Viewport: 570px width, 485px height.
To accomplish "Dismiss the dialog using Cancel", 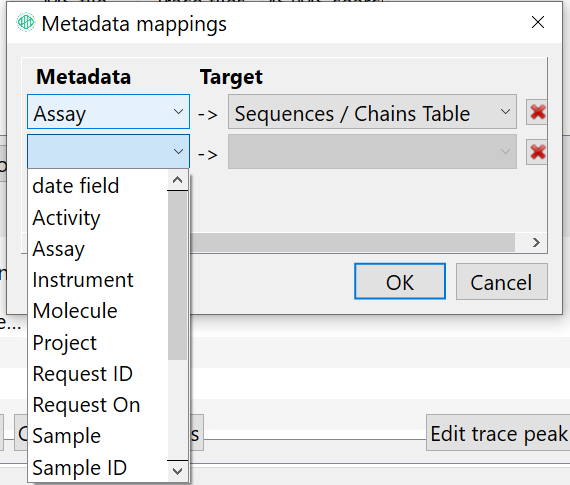I will point(502,282).
